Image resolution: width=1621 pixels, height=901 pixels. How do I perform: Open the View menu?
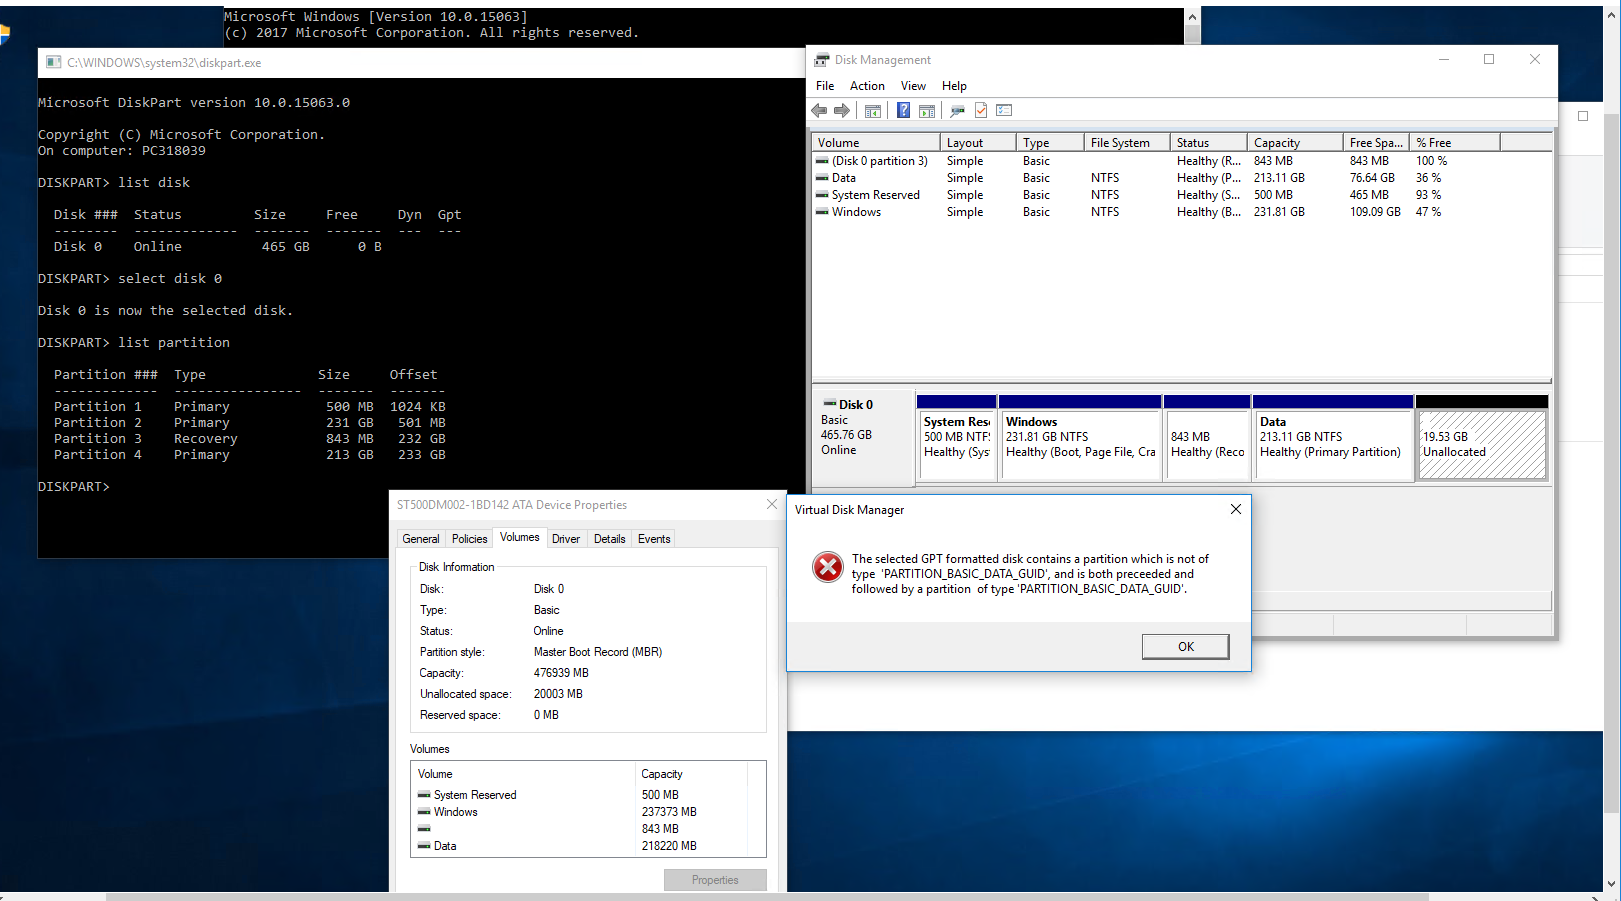tap(913, 86)
